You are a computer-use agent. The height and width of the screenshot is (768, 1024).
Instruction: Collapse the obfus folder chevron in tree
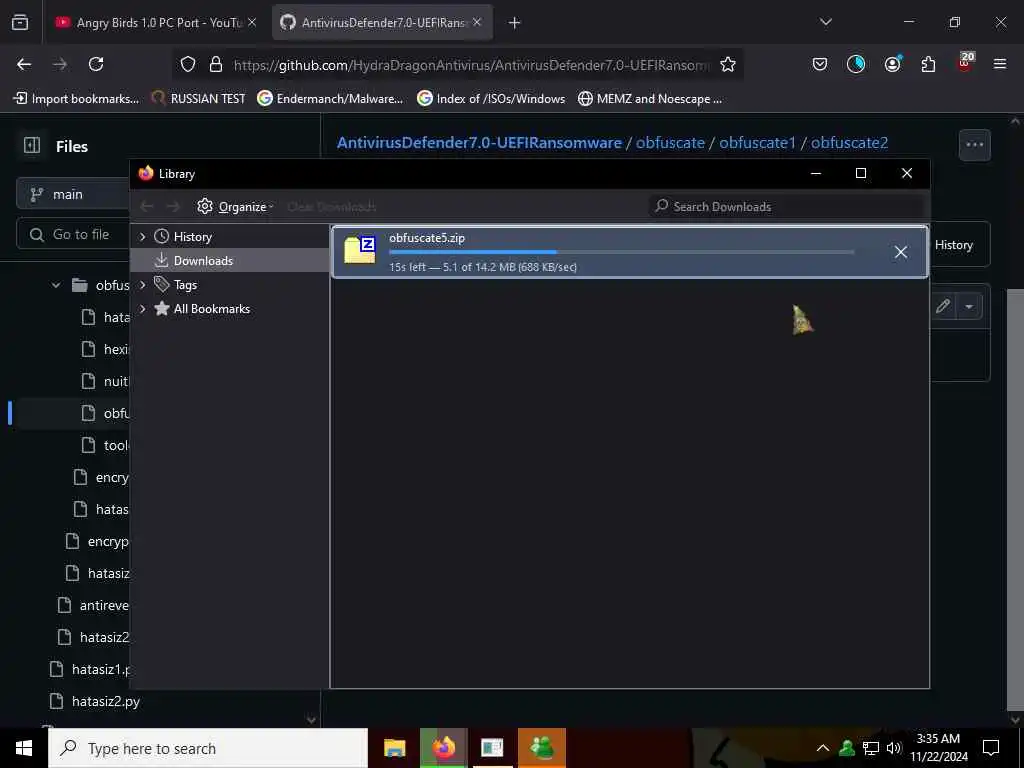click(x=56, y=285)
